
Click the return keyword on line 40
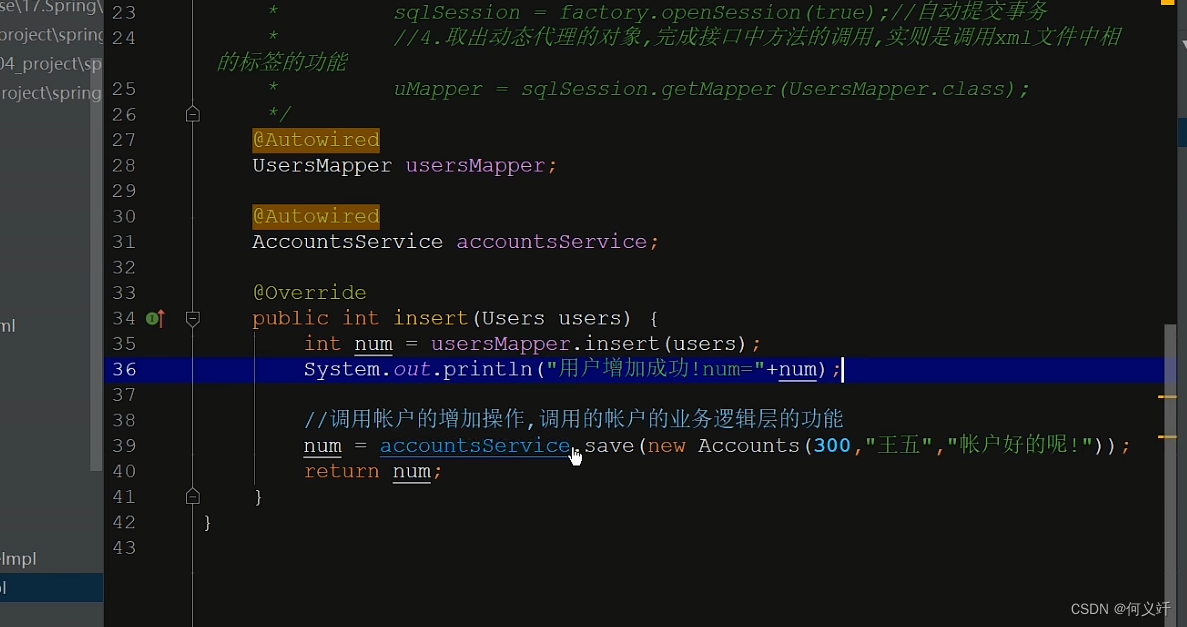(x=341, y=472)
